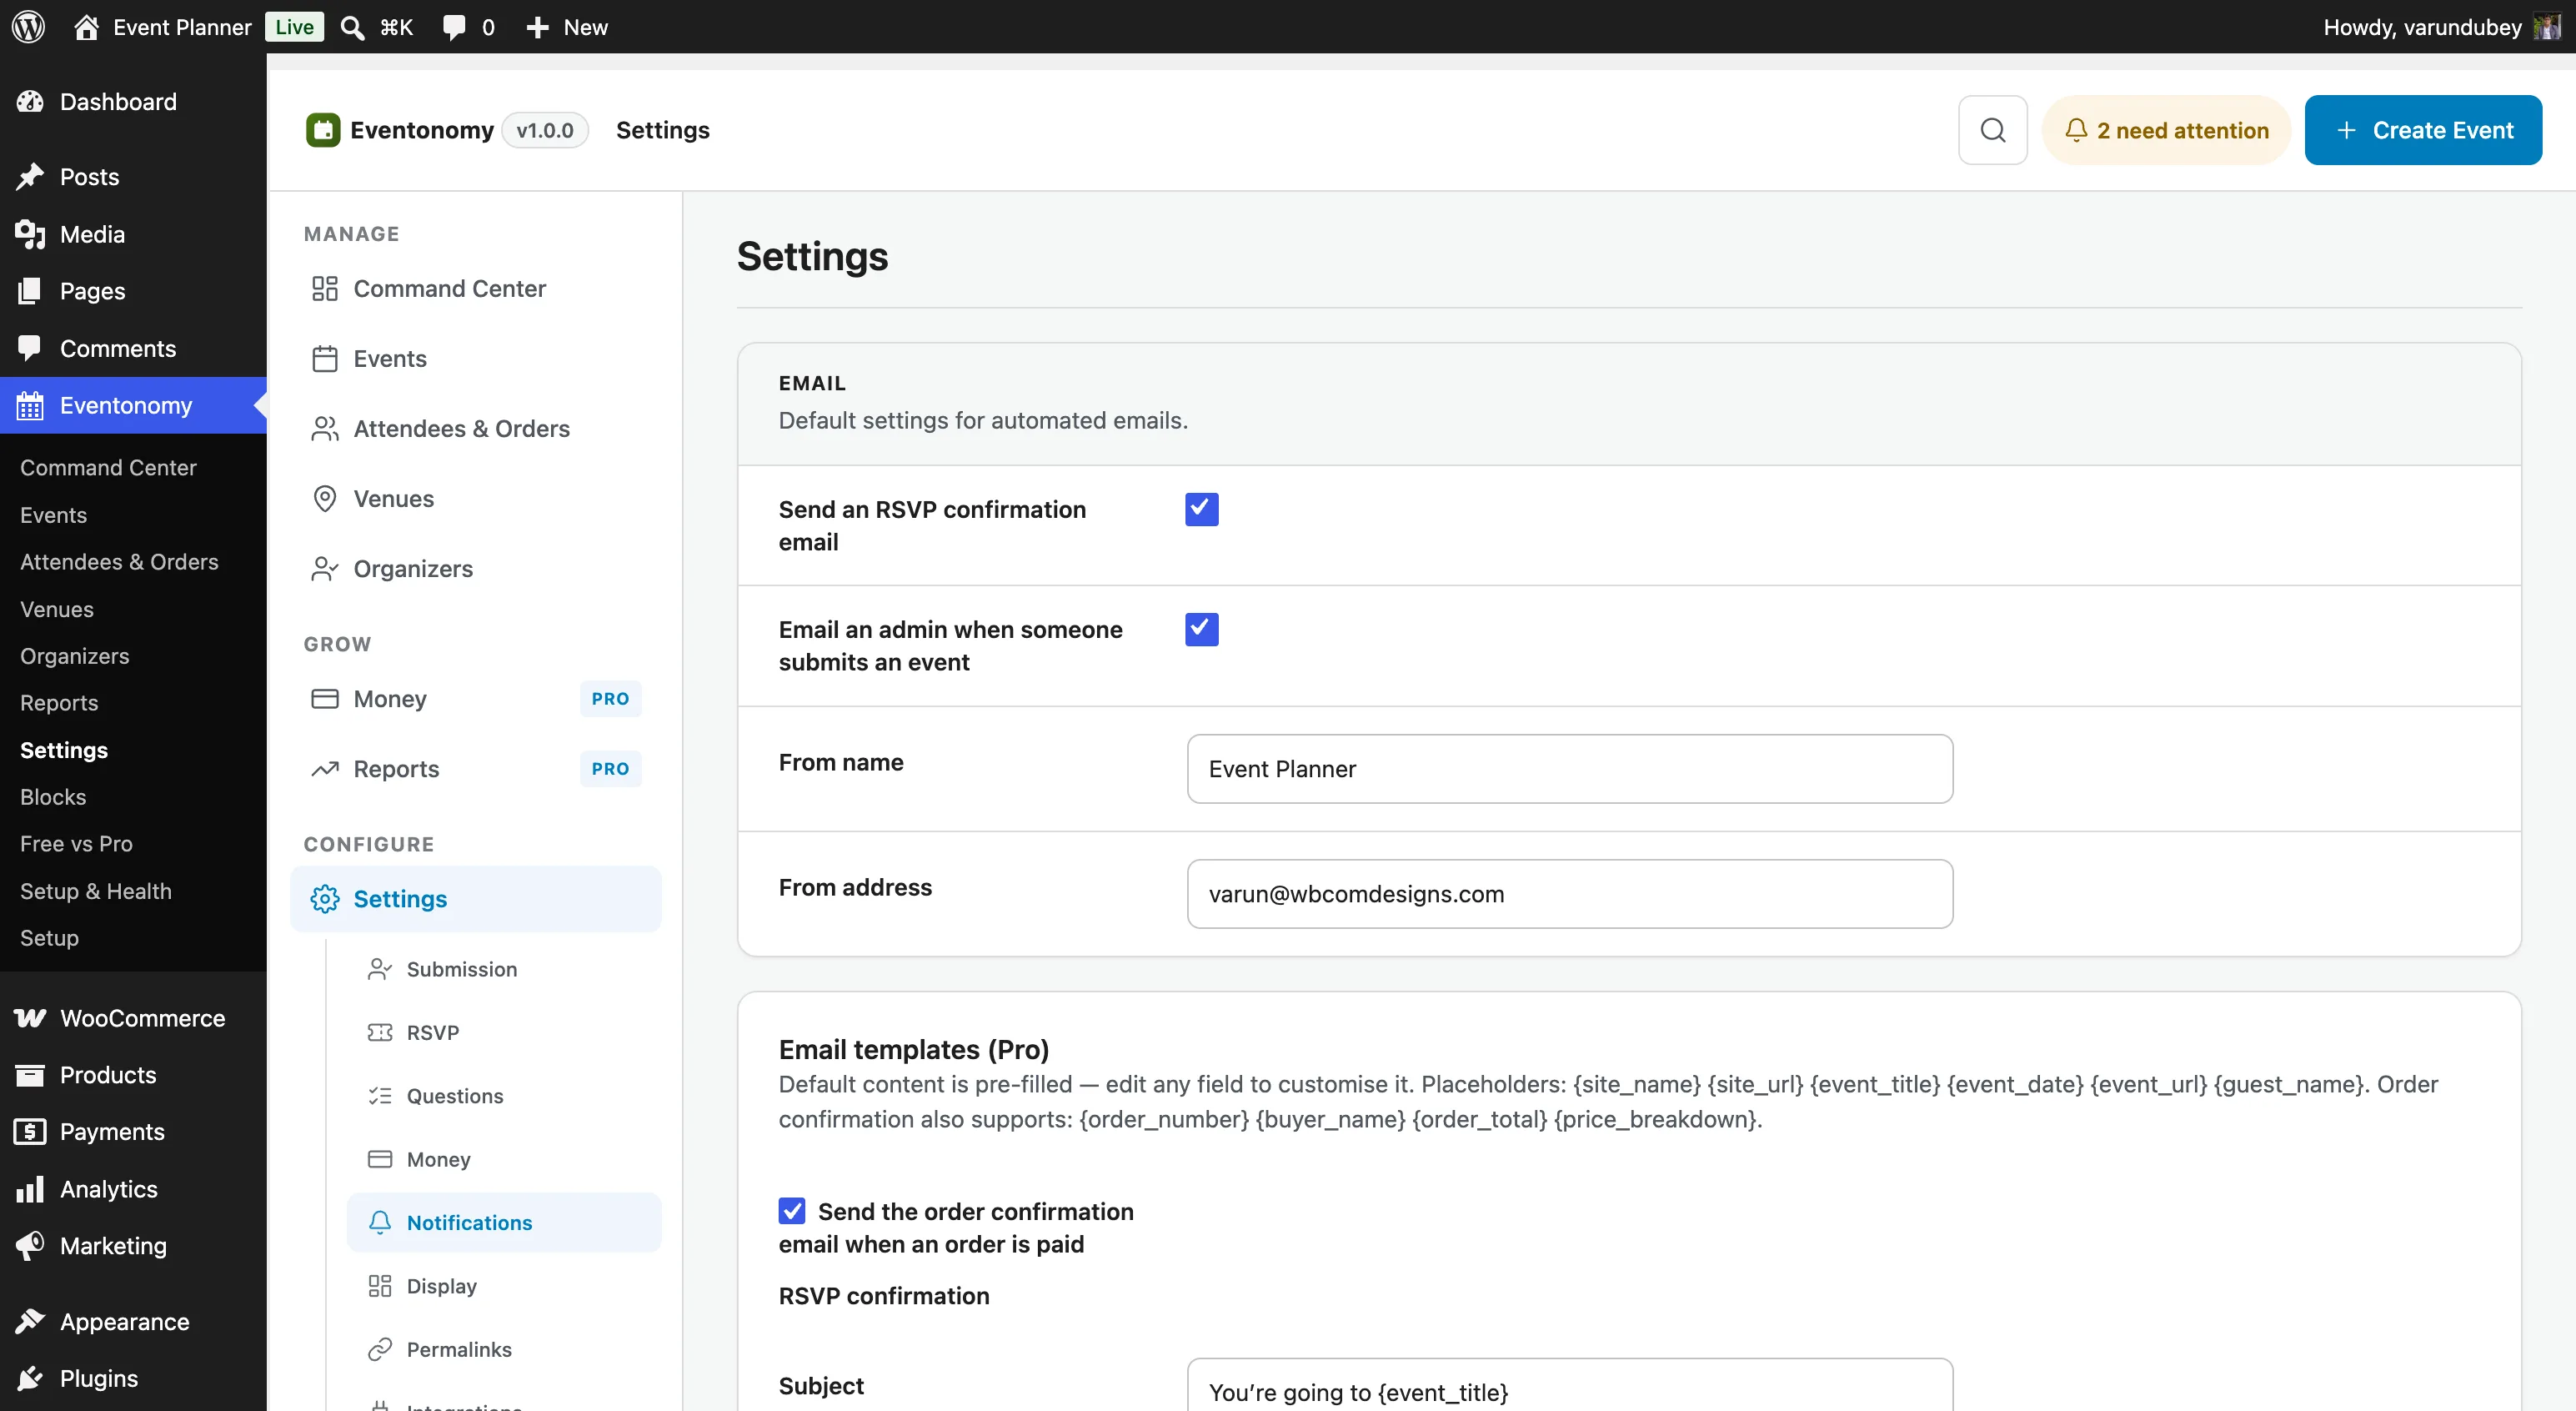
Task: Click the Settings gear icon under Configure
Action: pyautogui.click(x=325, y=899)
